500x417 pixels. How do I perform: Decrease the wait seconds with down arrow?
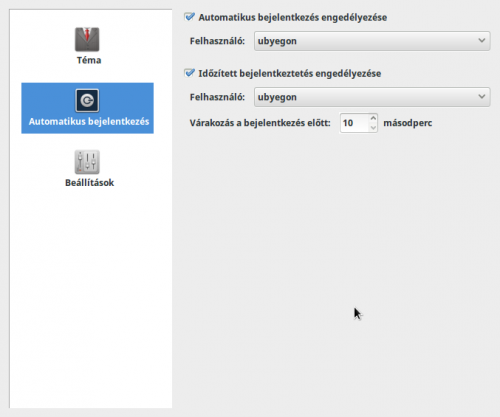[373, 128]
